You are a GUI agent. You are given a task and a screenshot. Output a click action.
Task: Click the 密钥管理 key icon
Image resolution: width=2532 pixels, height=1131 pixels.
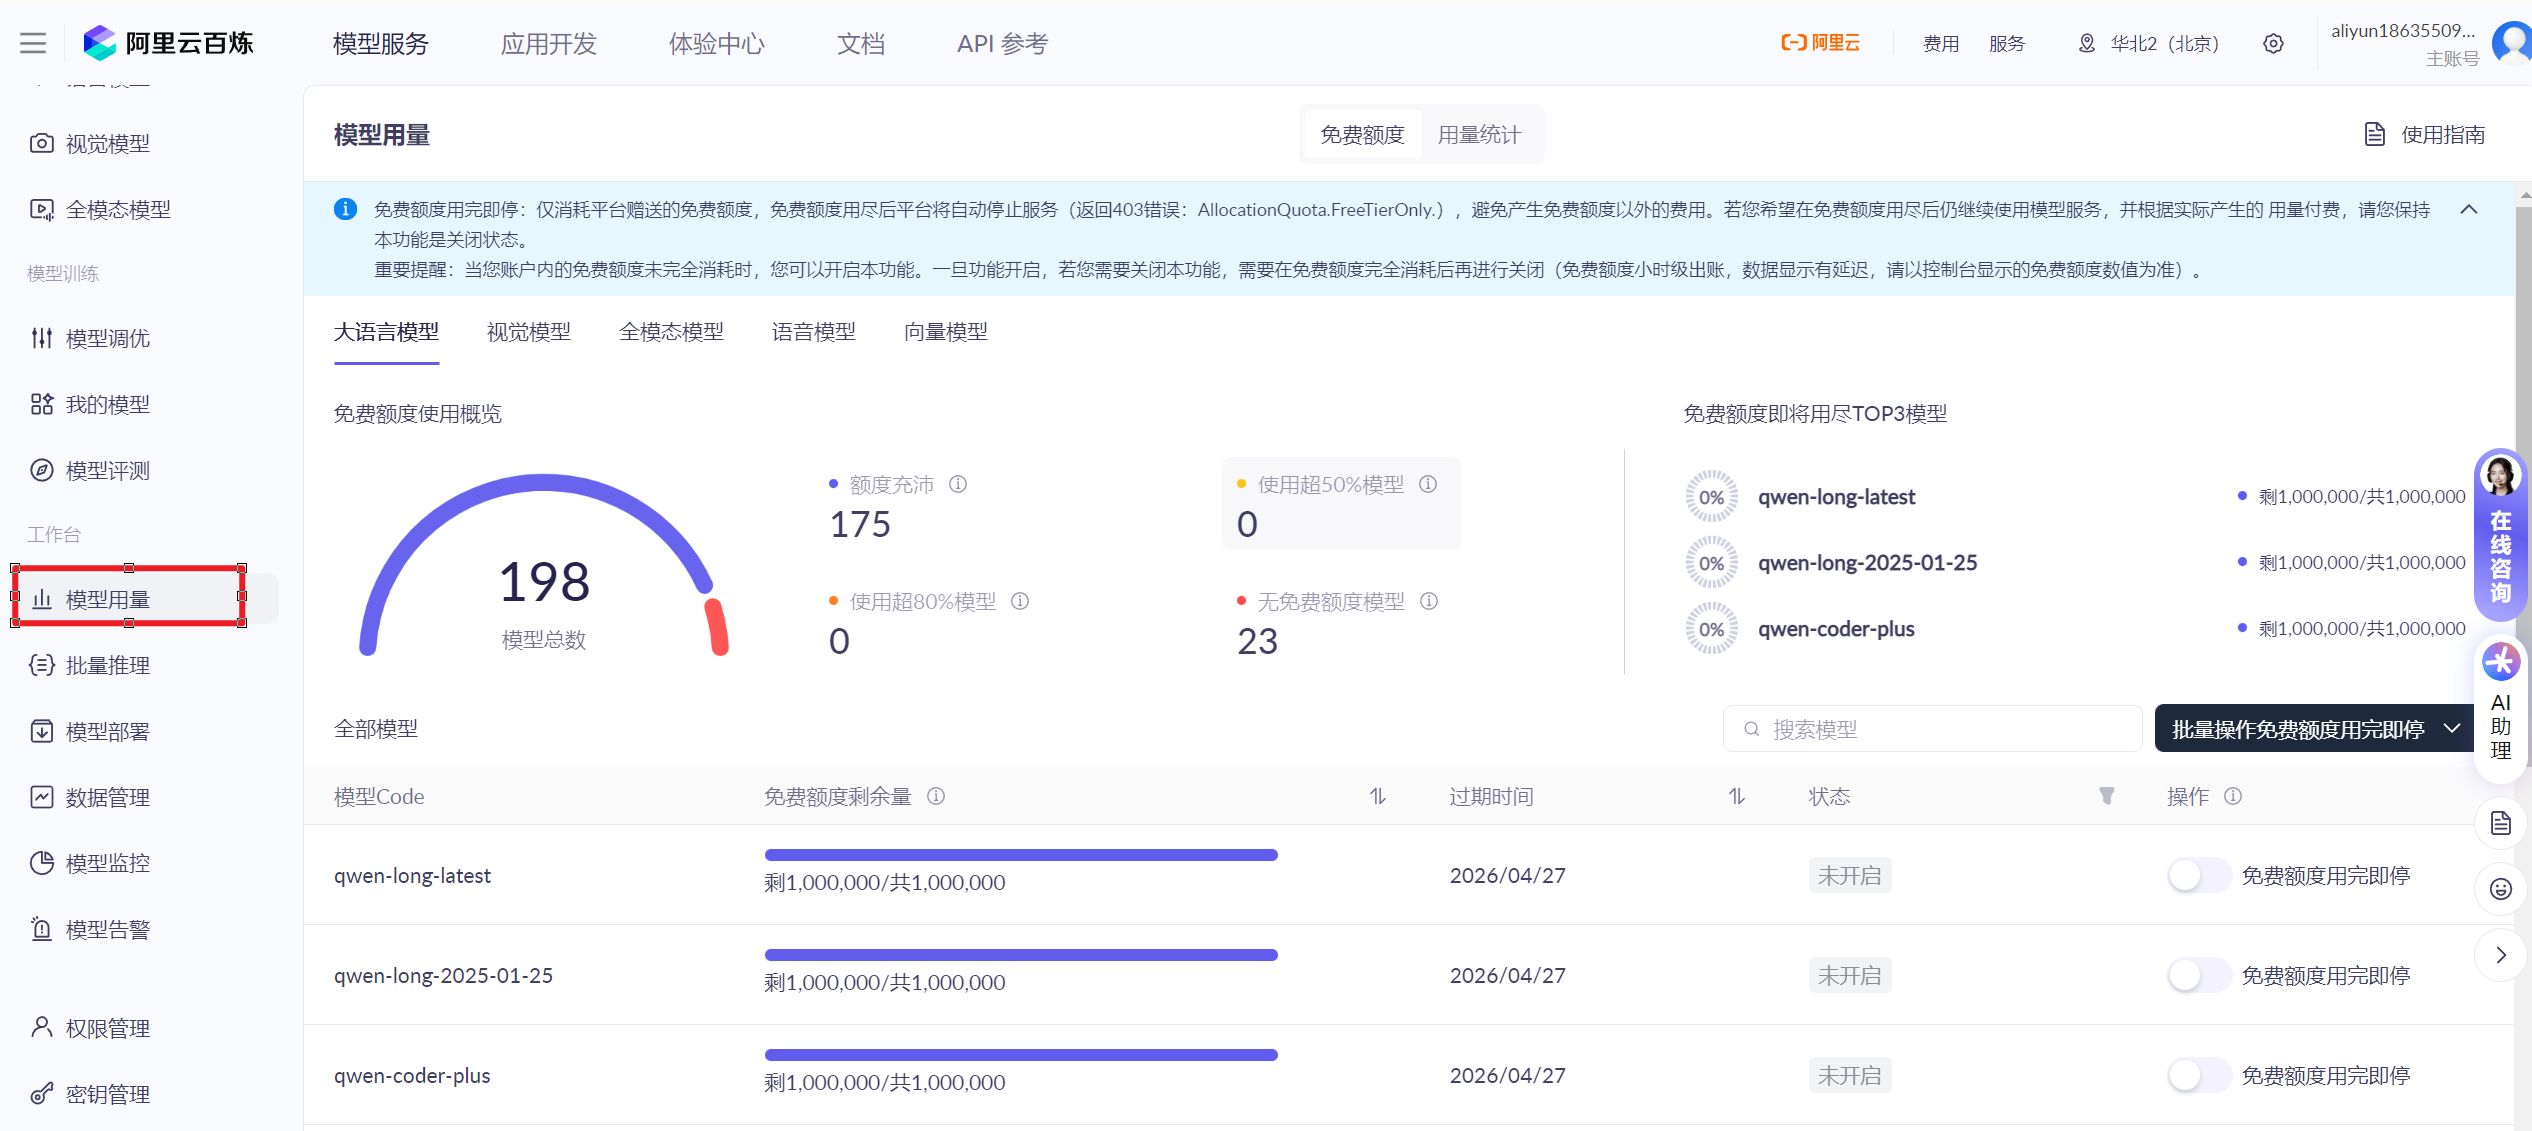[42, 1094]
